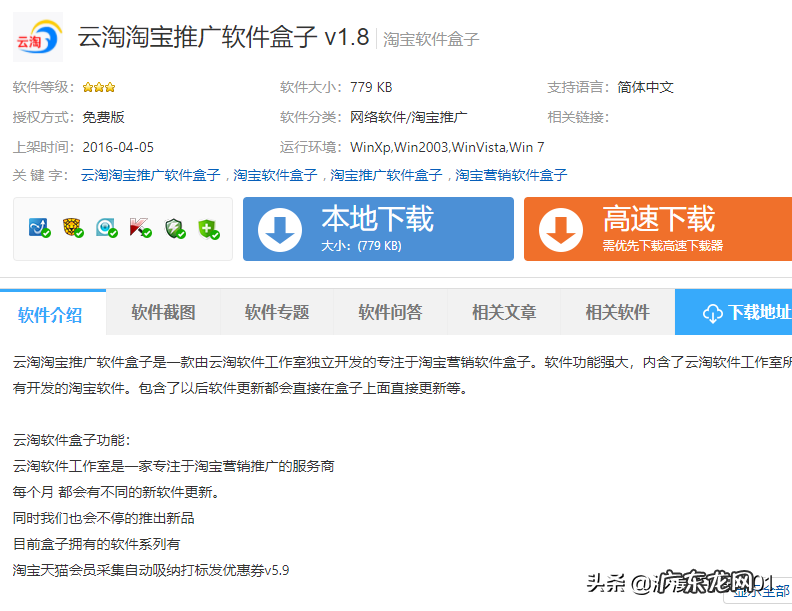
Task: Open the 软件问答 tab
Action: tap(390, 312)
